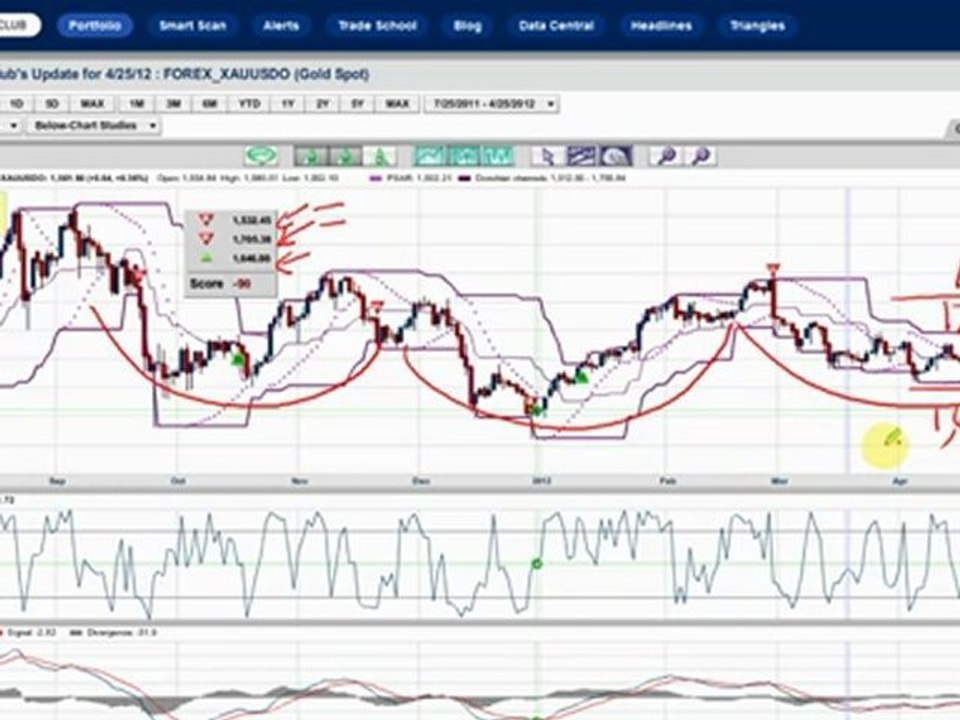
Task: Click the Apr label on time axis
Action: pos(899,481)
